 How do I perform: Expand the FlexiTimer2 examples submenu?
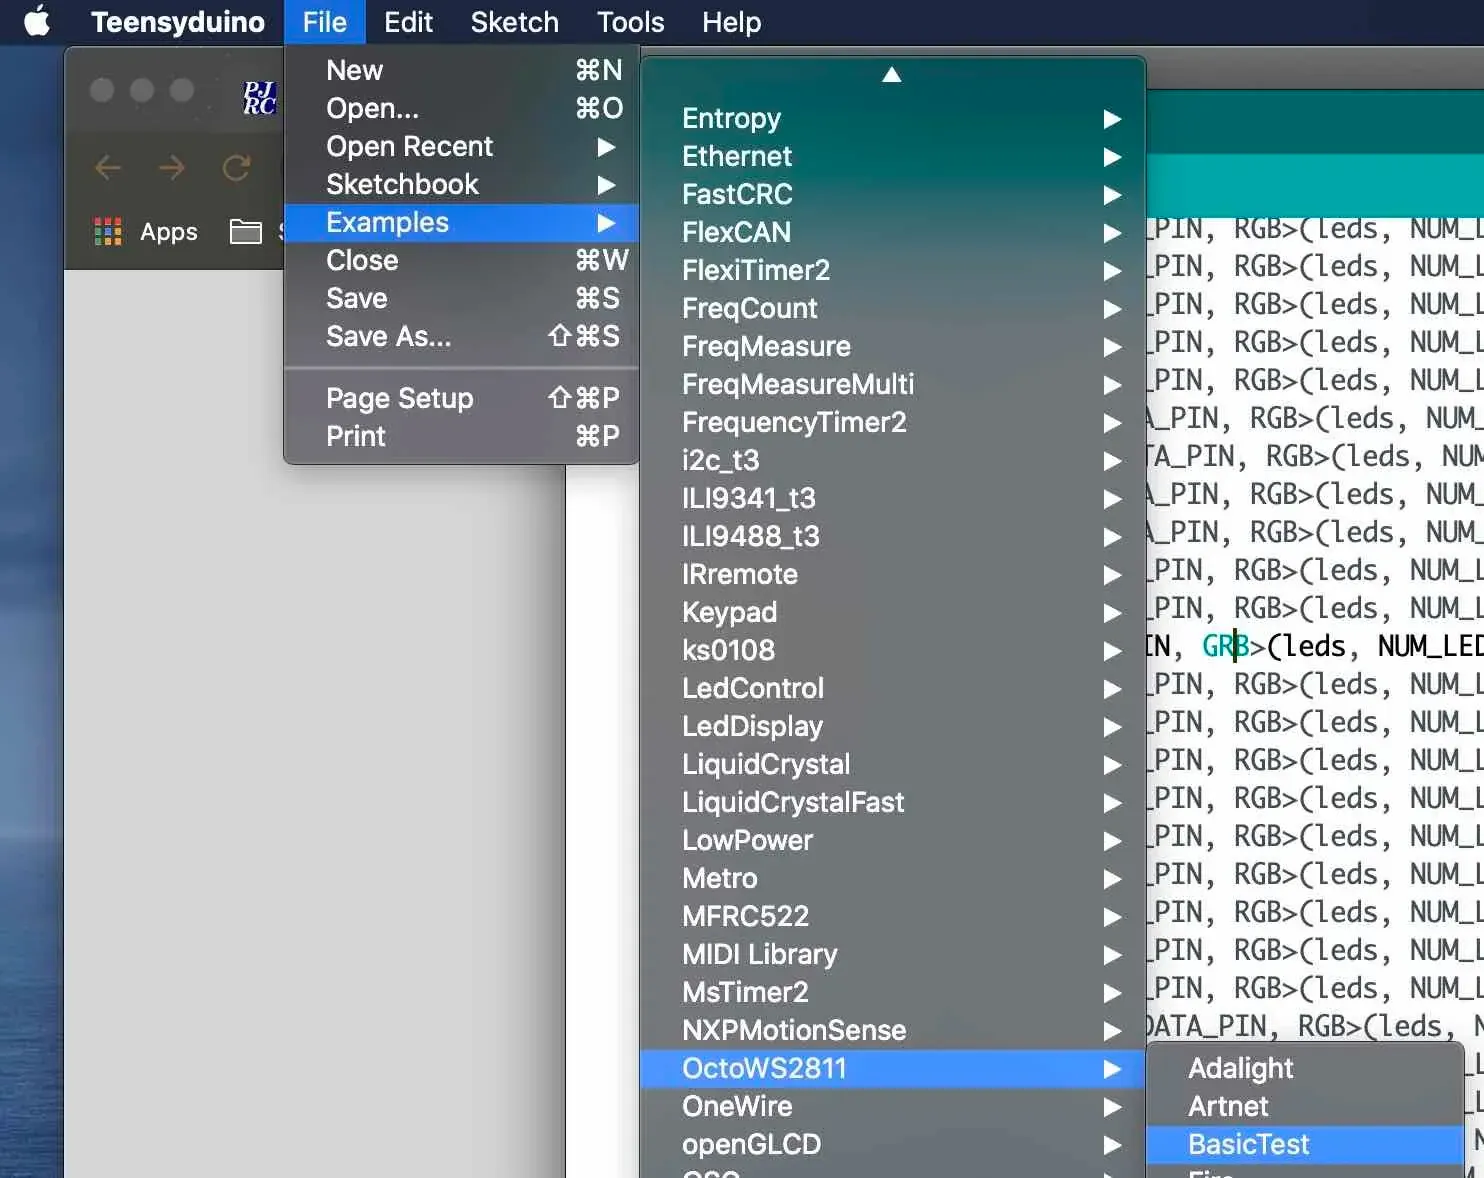coord(892,270)
